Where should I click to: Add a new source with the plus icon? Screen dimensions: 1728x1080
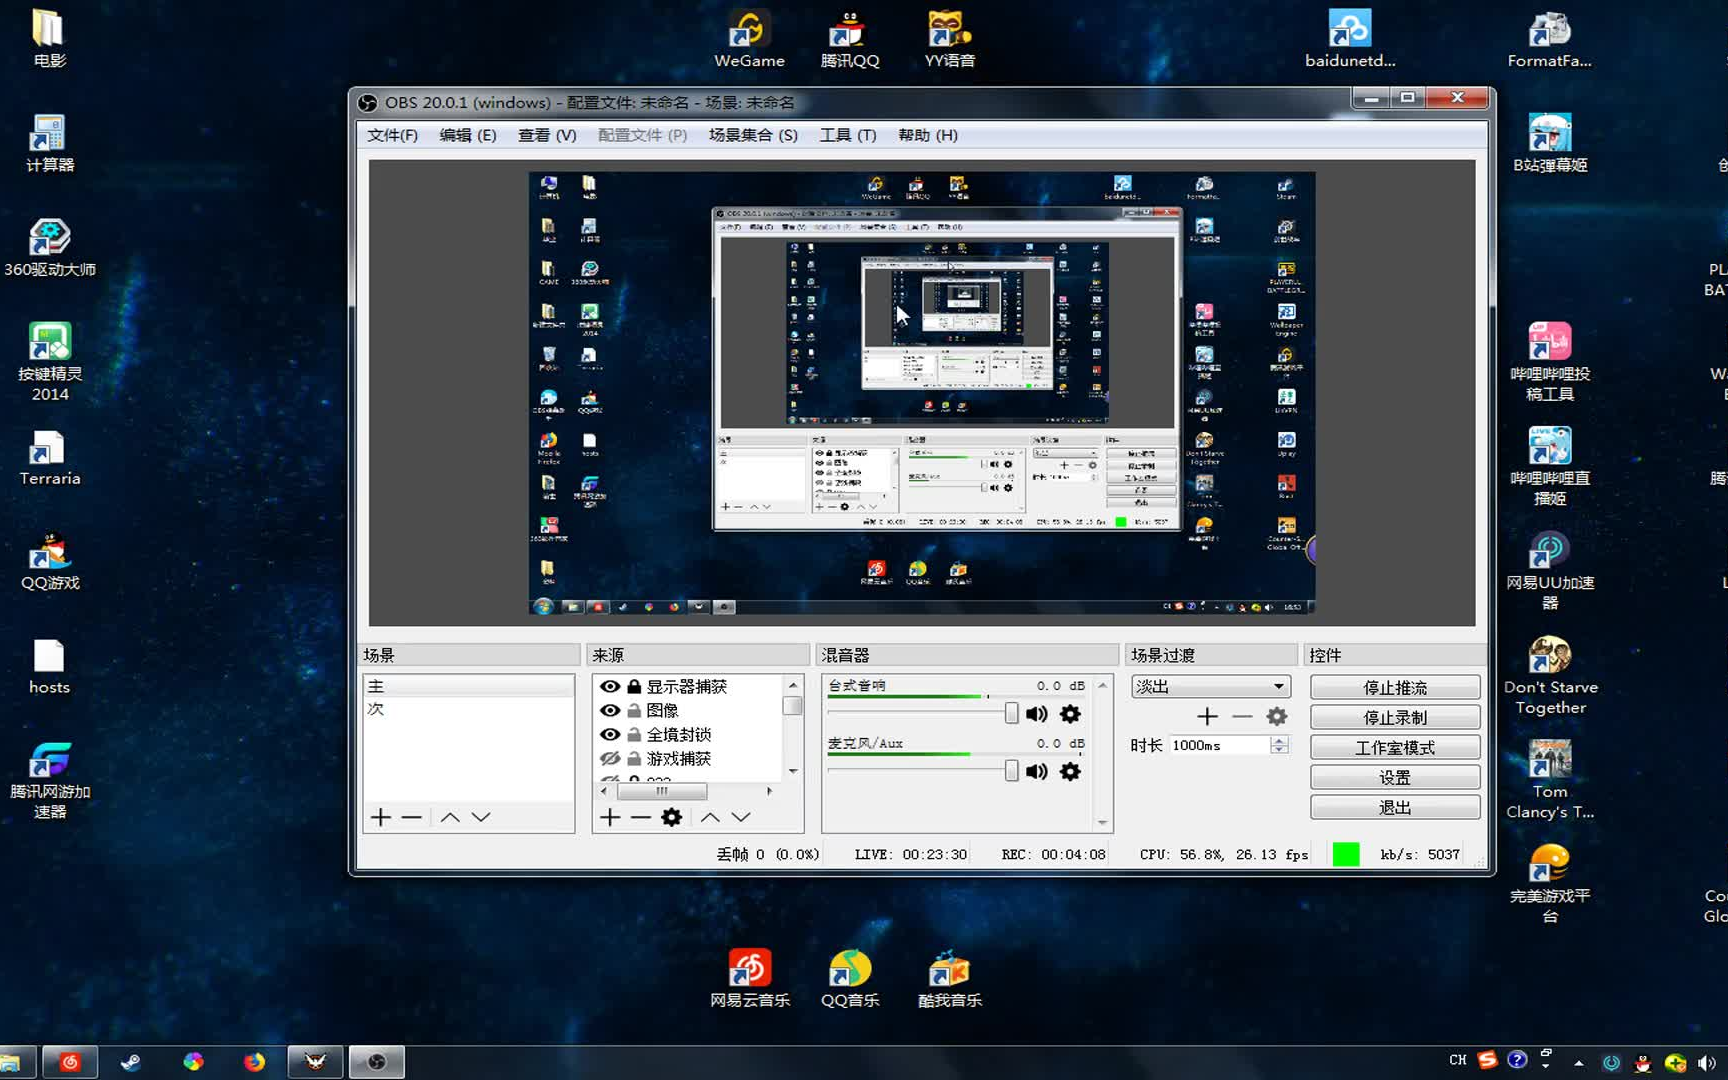(x=610, y=817)
